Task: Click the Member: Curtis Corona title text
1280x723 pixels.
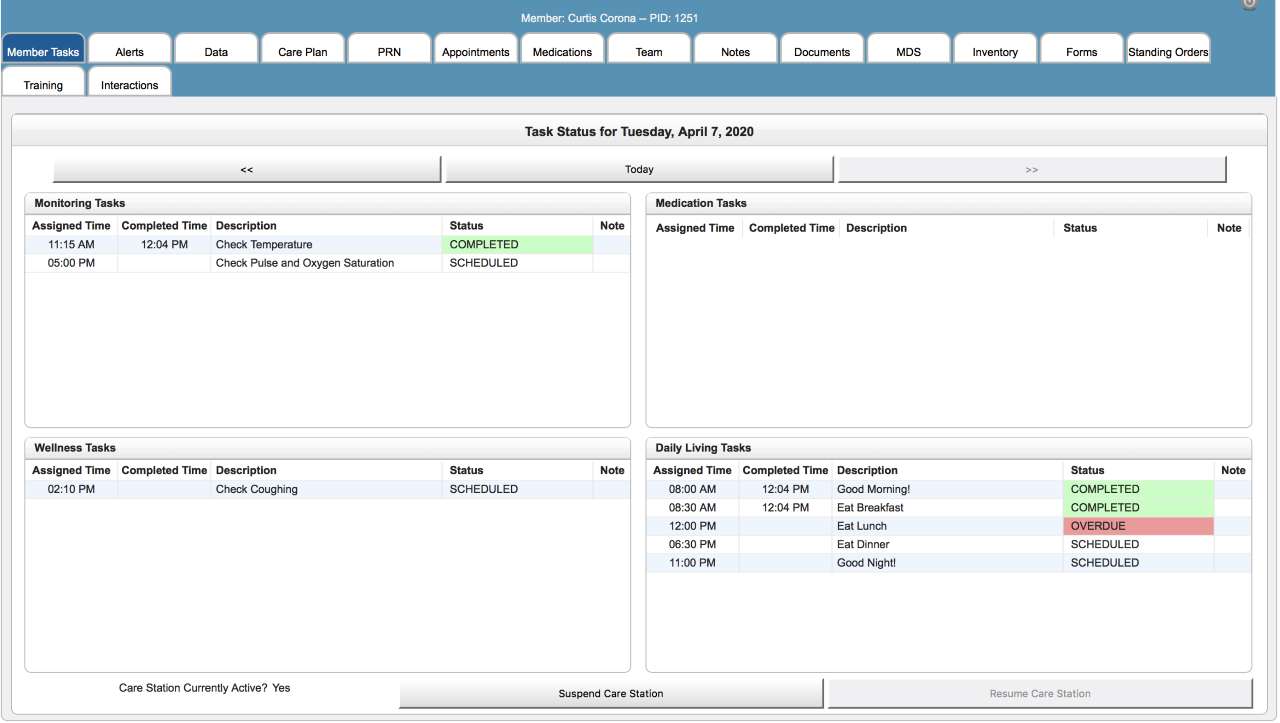Action: [x=609, y=18]
